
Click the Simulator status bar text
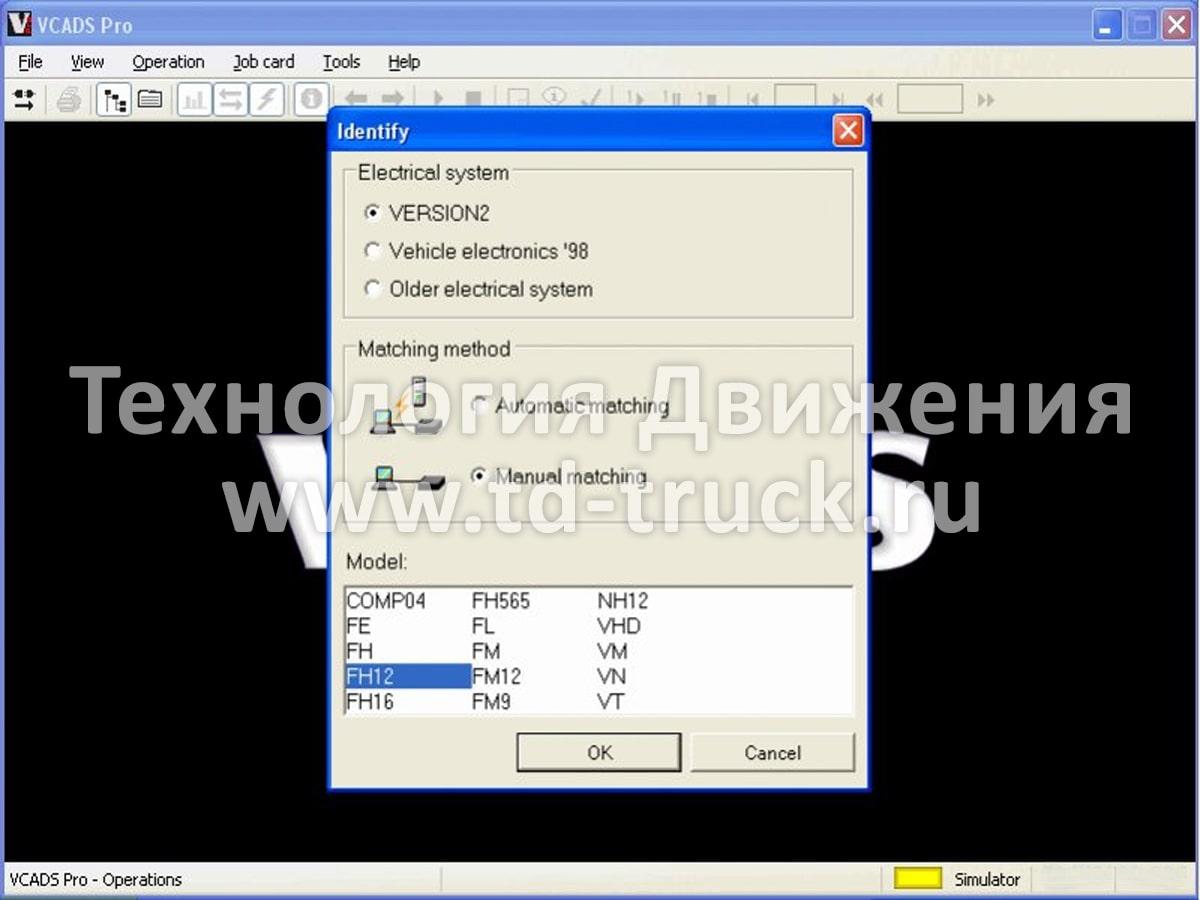click(x=987, y=880)
